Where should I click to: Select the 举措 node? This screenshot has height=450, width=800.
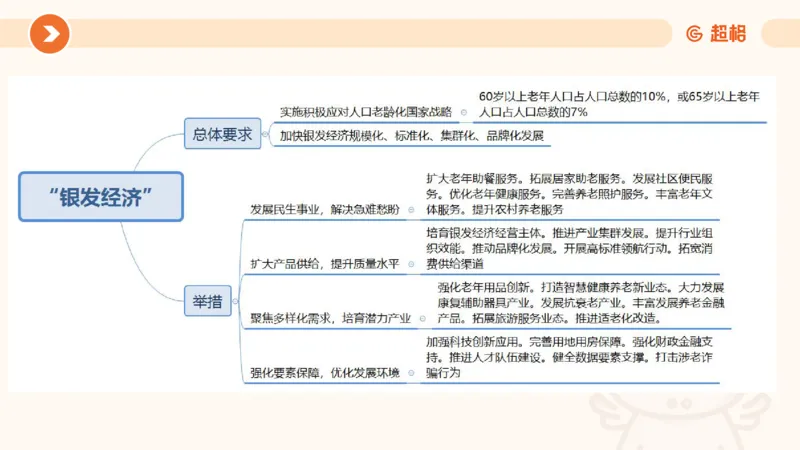208,301
